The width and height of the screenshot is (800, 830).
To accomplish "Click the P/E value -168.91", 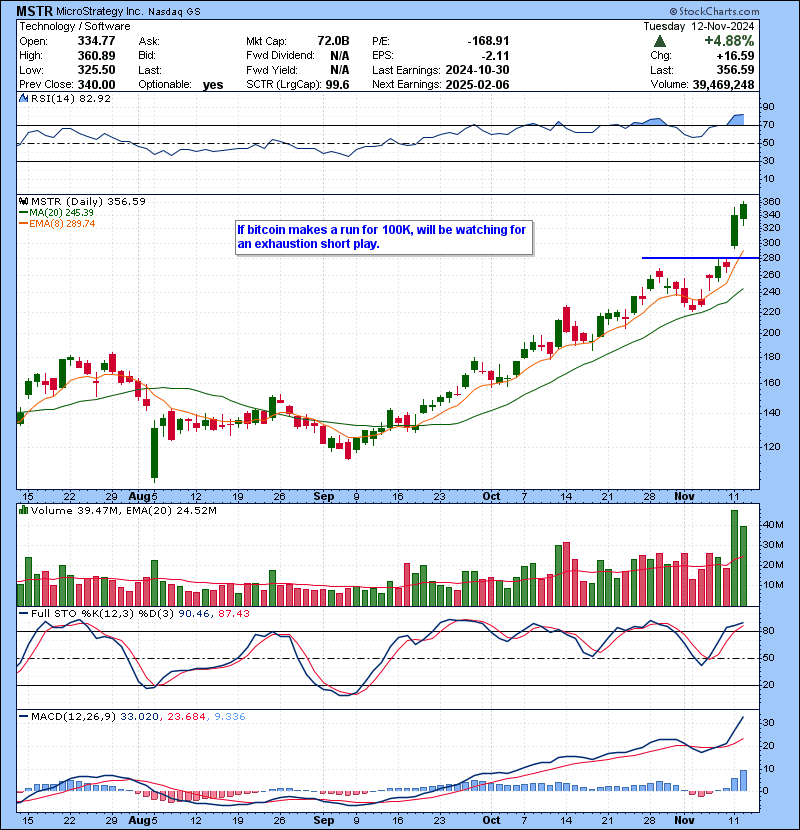I will [x=488, y=41].
